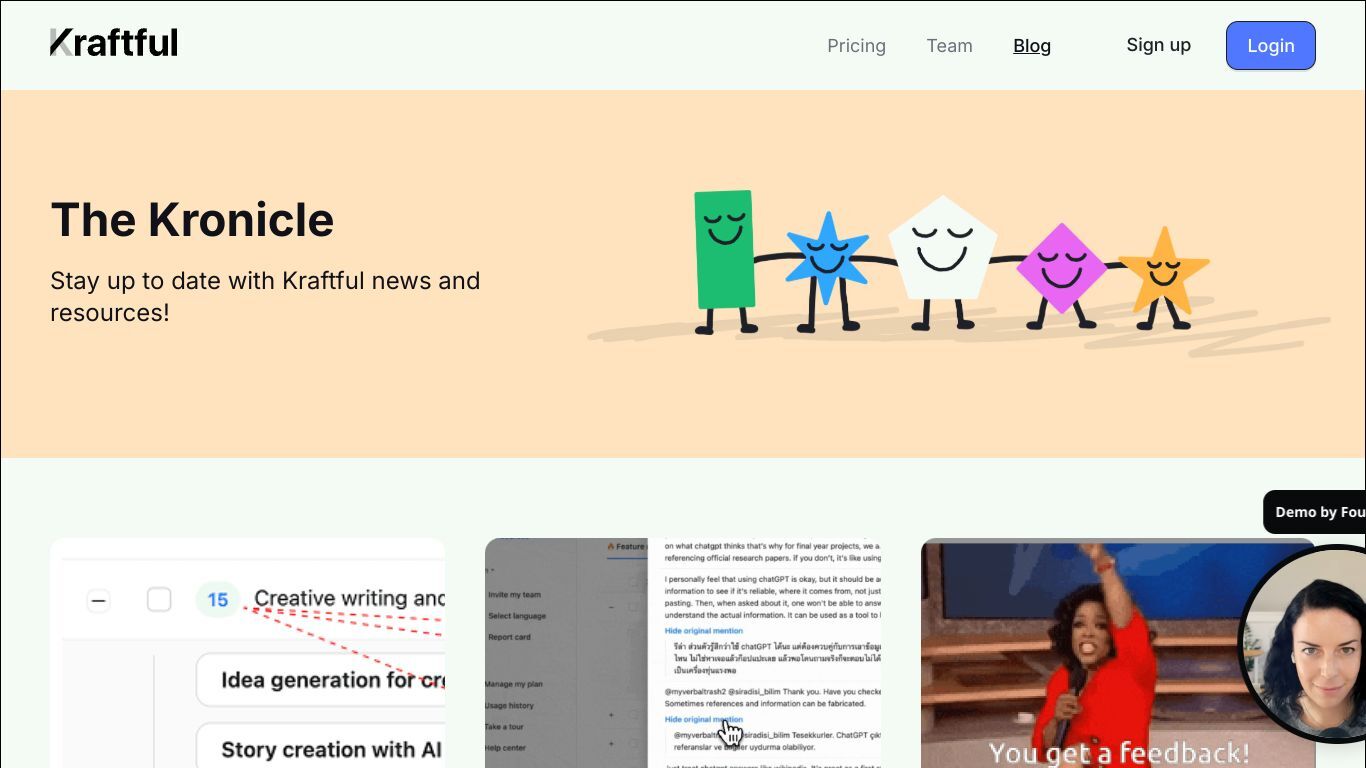The width and height of the screenshot is (1366, 768).
Task: Select 'Idea generation' item in first card
Action: pos(321,680)
